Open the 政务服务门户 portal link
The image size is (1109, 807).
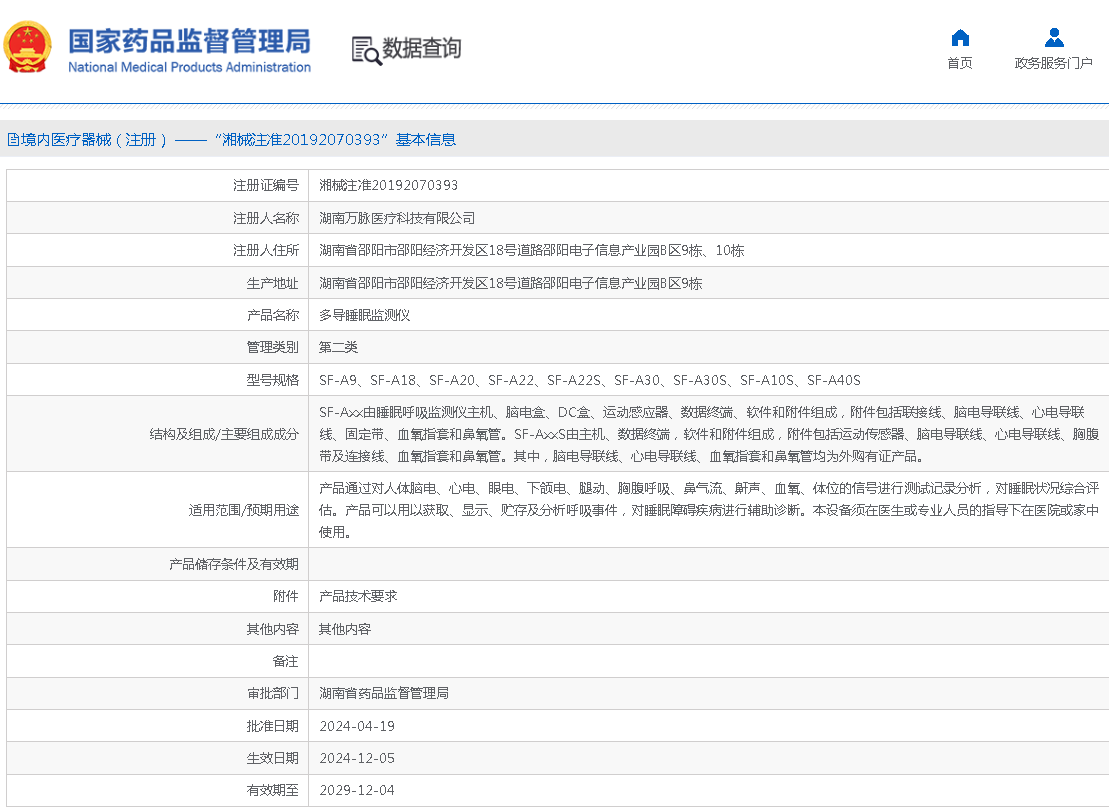tap(1054, 61)
